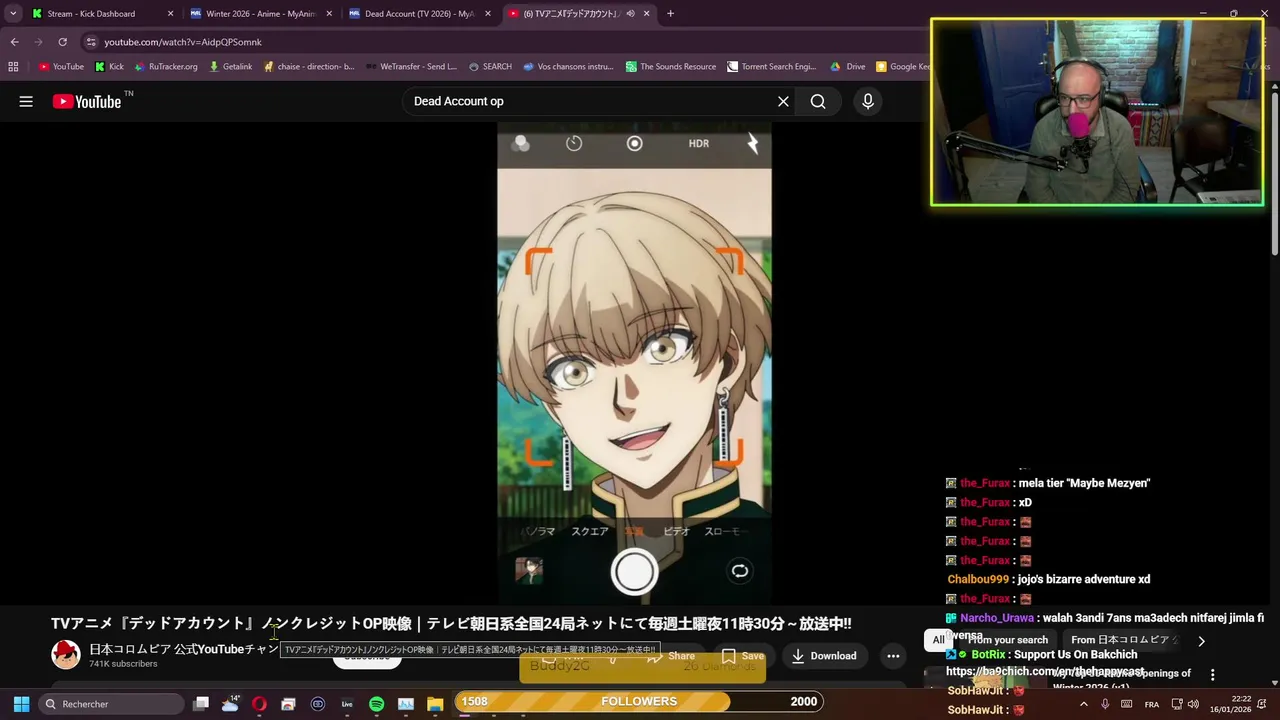Image resolution: width=1280 pixels, height=720 pixels.
Task: Open options for the Openings of Winter 2026 video
Action: [x=1212, y=675]
